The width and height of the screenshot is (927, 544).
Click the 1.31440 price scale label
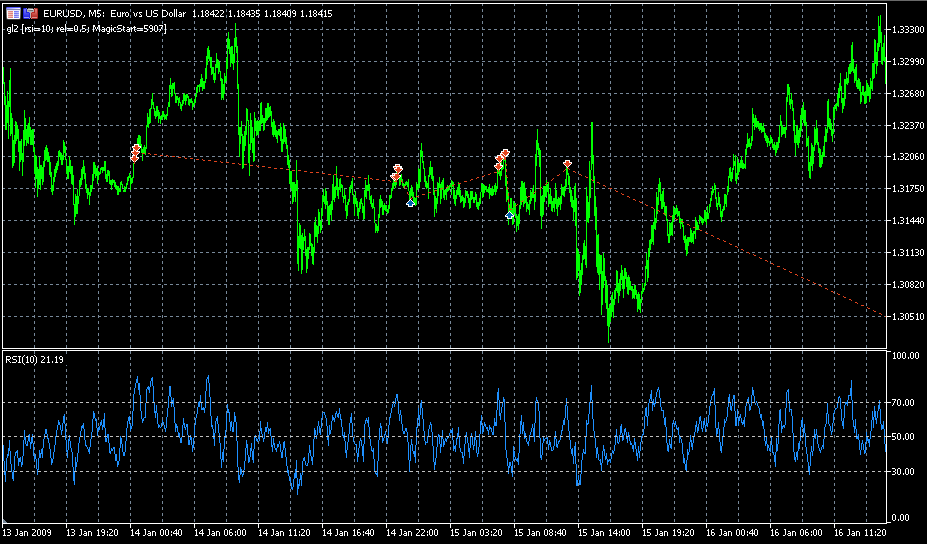pos(908,221)
